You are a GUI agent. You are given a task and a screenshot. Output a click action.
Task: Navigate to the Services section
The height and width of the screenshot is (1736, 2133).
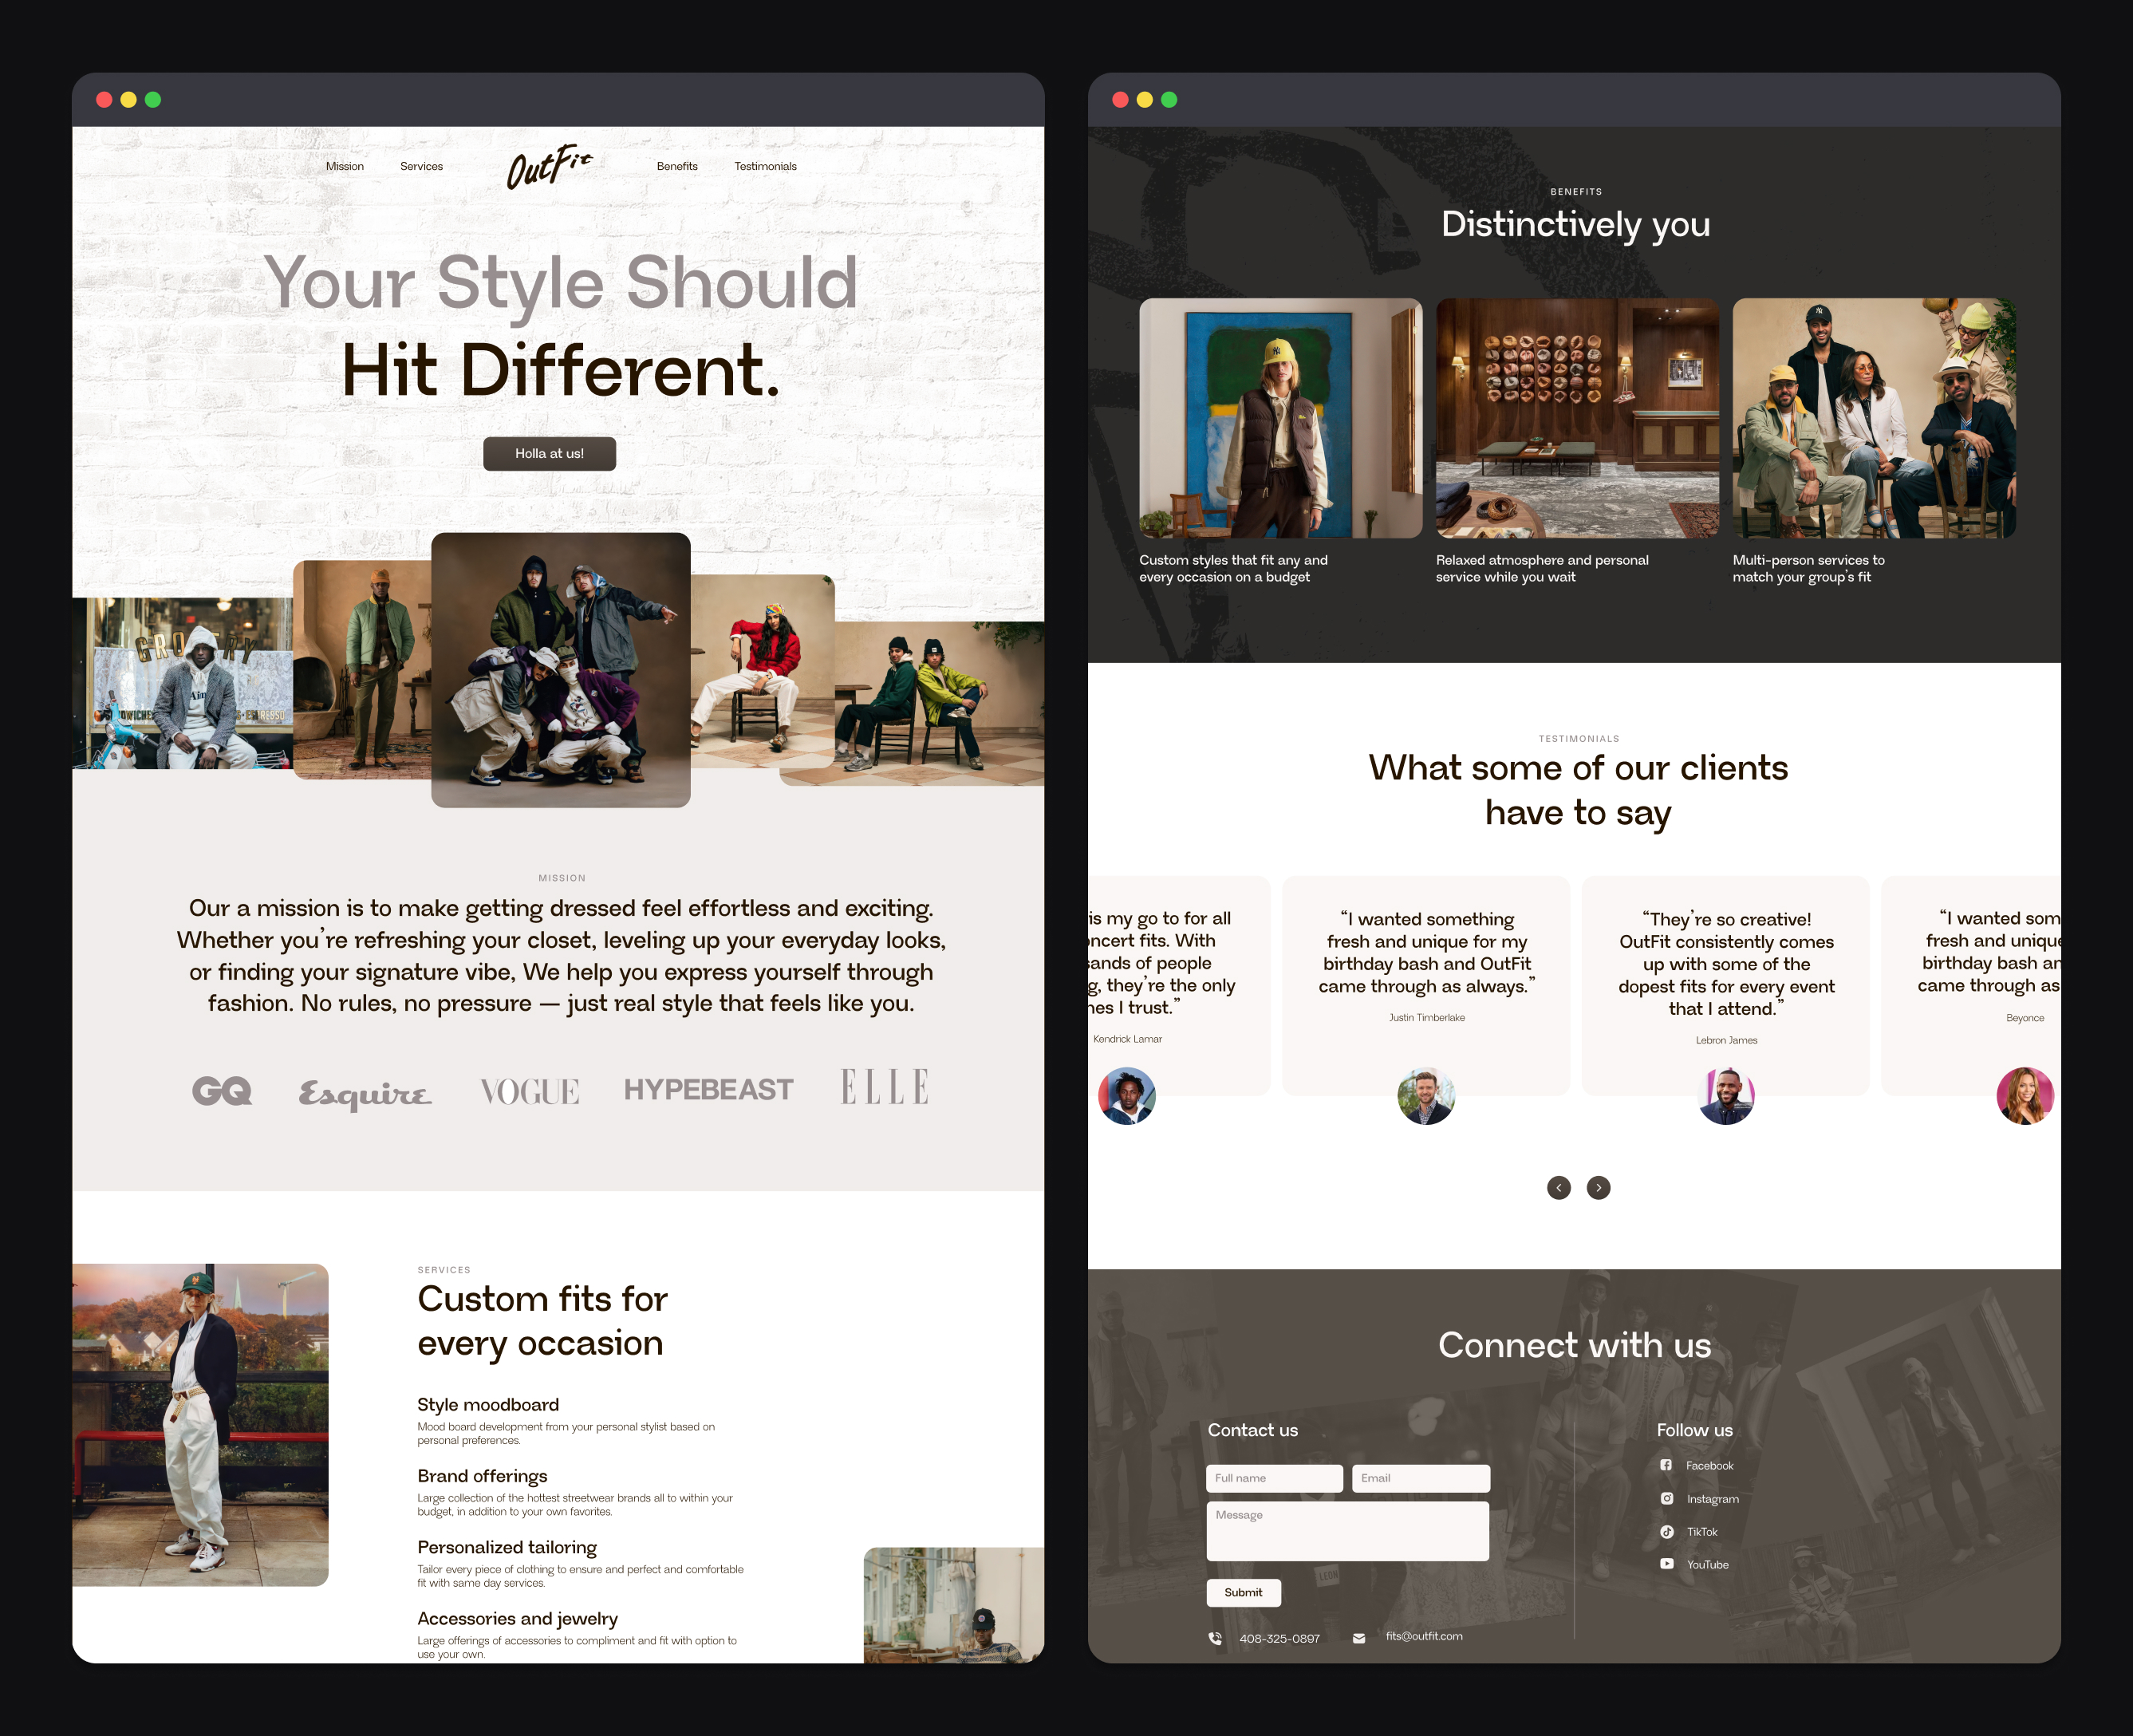click(421, 166)
